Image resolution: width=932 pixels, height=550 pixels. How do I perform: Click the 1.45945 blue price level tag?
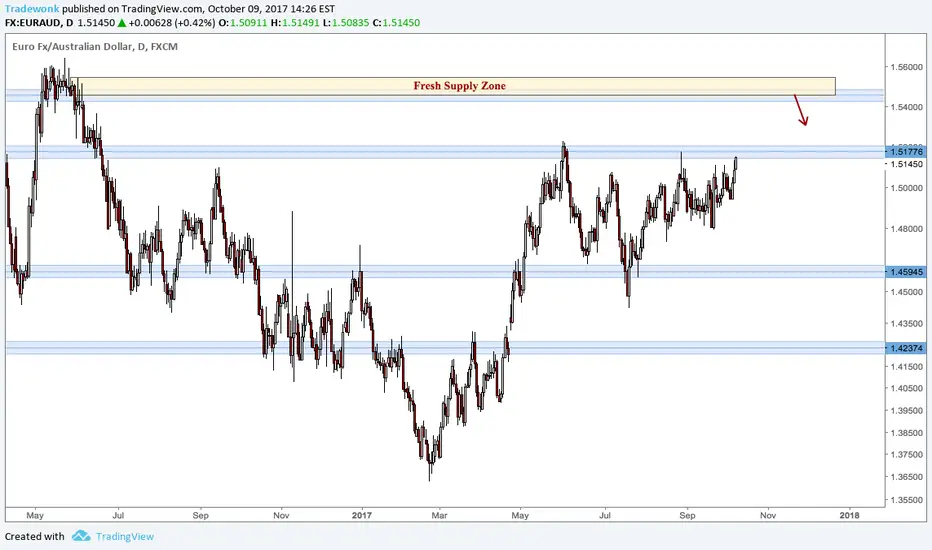(x=906, y=272)
